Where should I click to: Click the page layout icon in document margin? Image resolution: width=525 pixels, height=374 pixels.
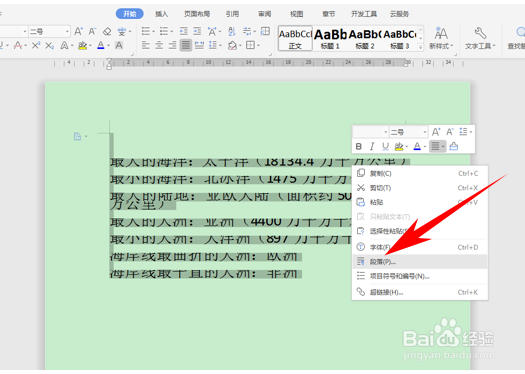click(77, 136)
